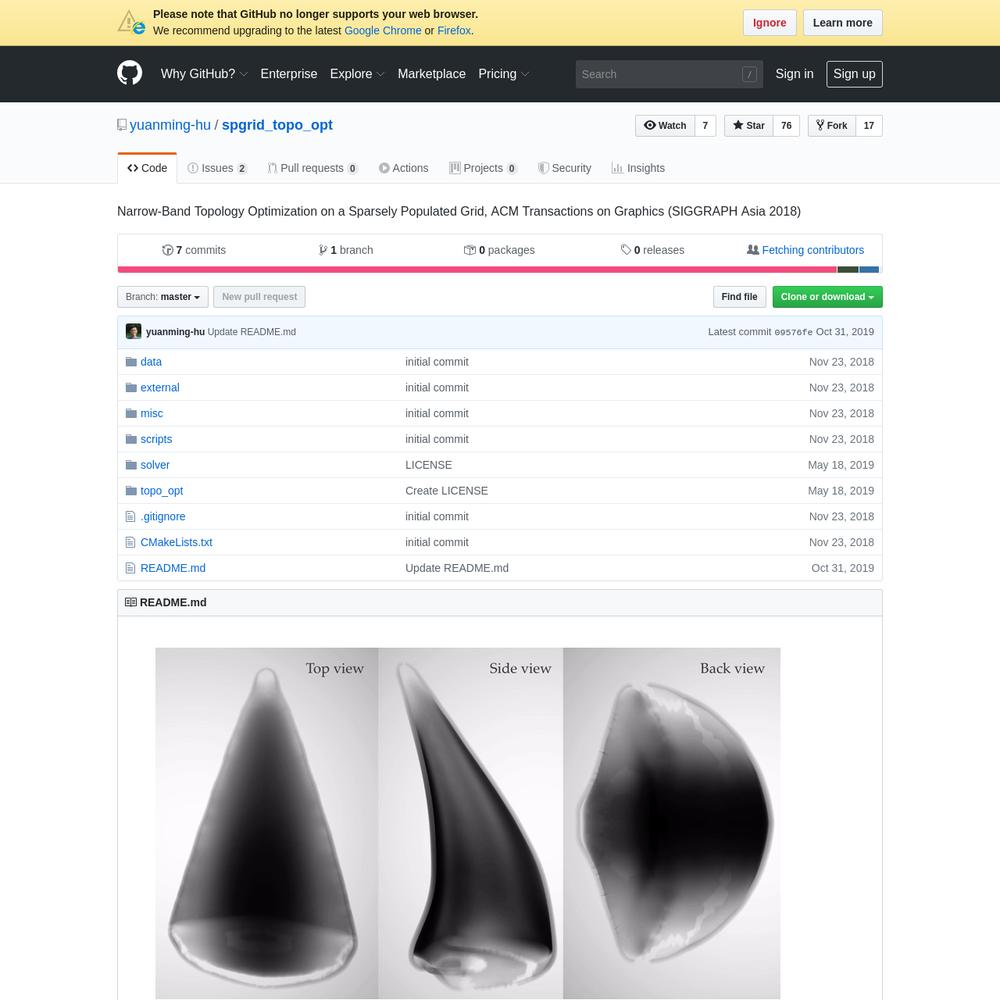Click the contributors people icon

[753, 250]
